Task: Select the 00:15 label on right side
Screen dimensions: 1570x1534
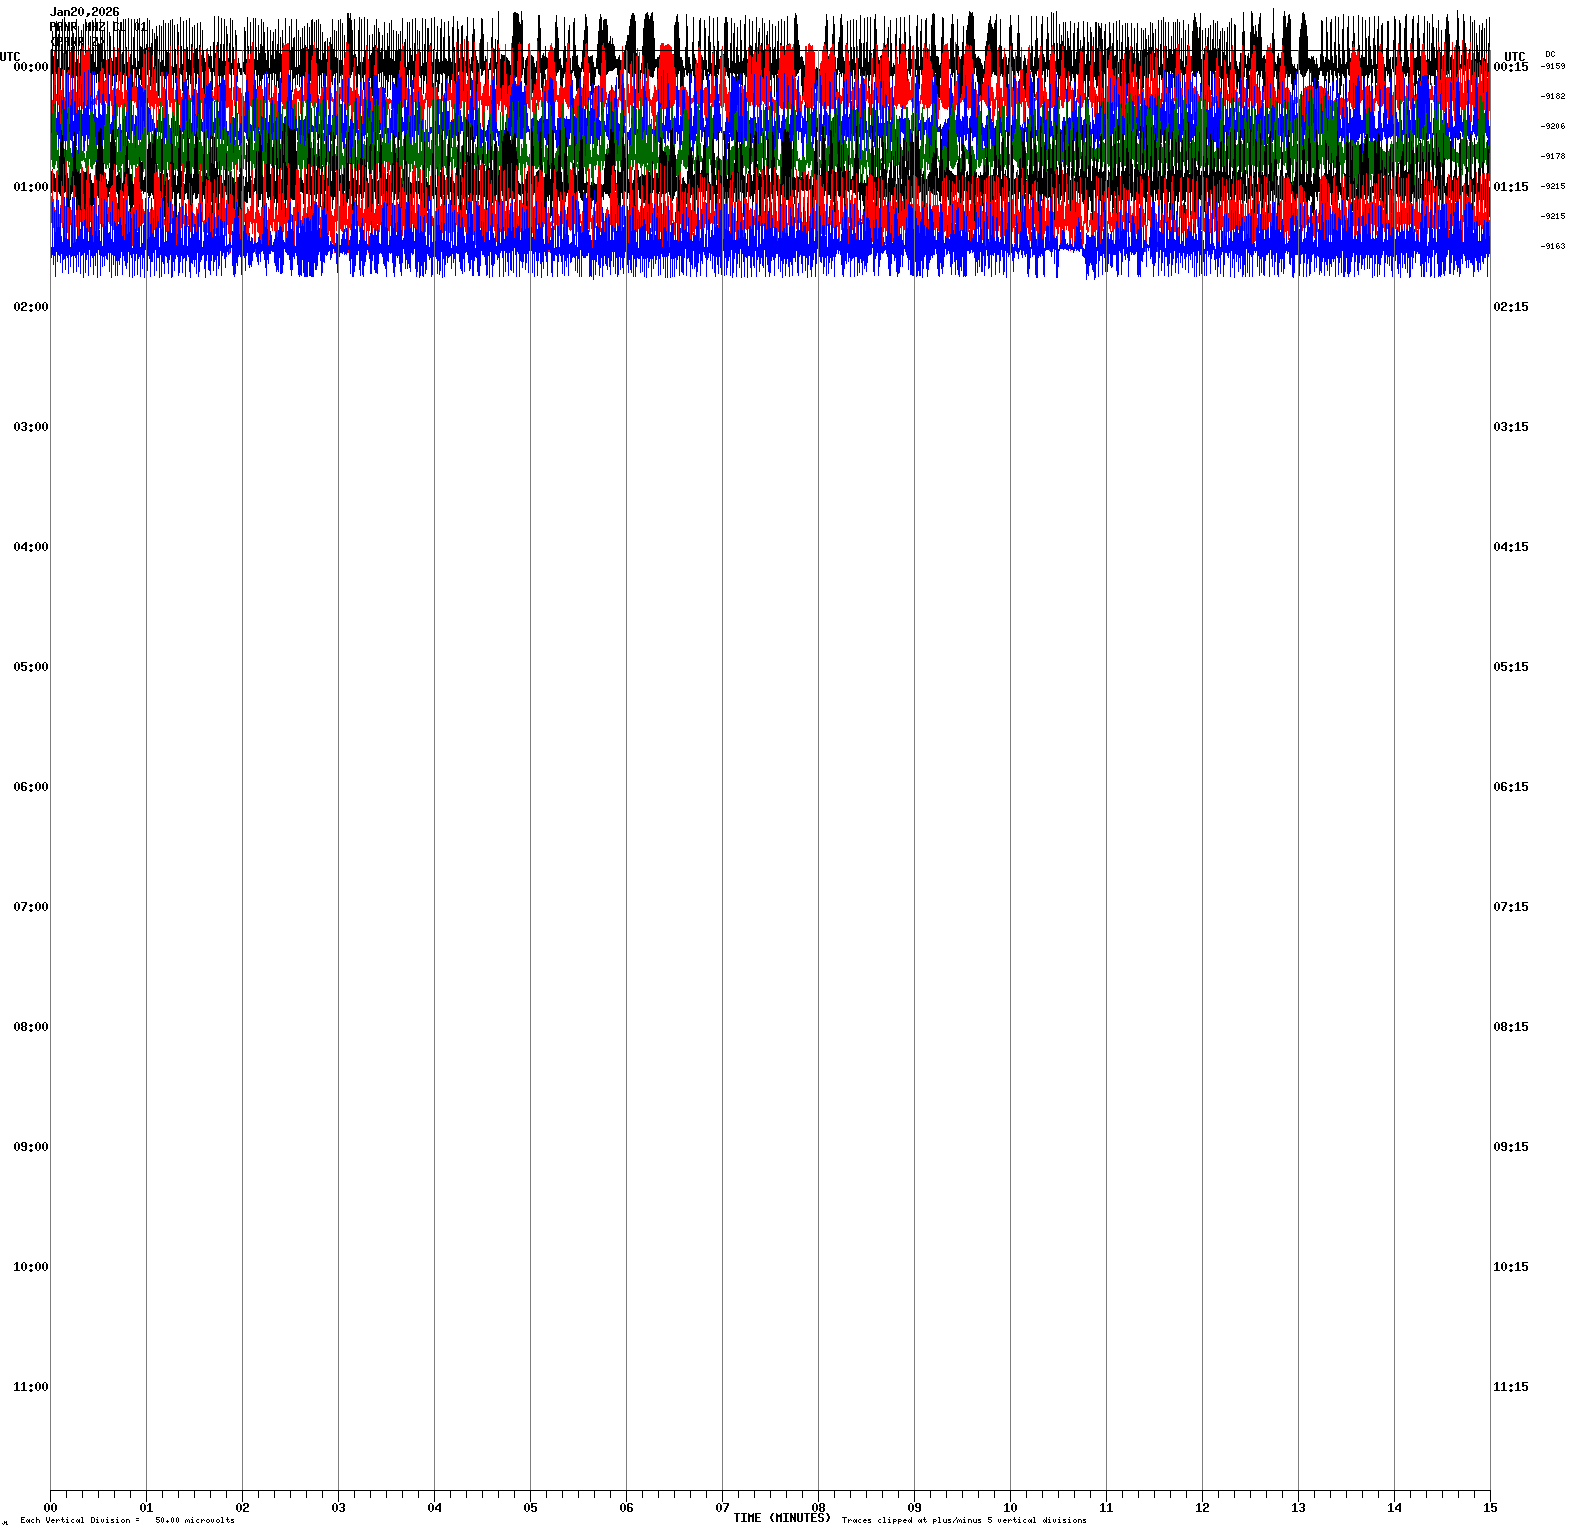Action: tap(1510, 67)
